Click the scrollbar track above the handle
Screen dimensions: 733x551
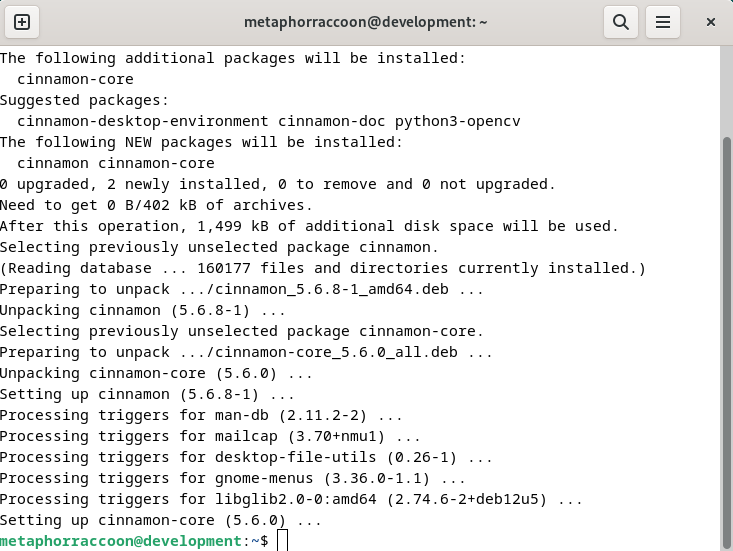point(726,91)
